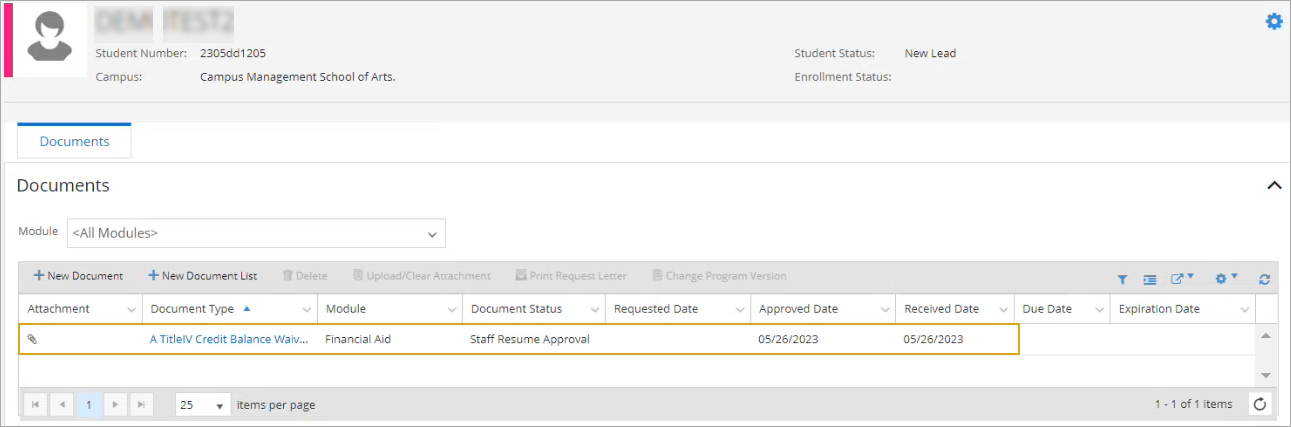The image size is (1291, 427).
Task: Open the TitleIV Credit Balance Waiver link
Action: [x=229, y=339]
